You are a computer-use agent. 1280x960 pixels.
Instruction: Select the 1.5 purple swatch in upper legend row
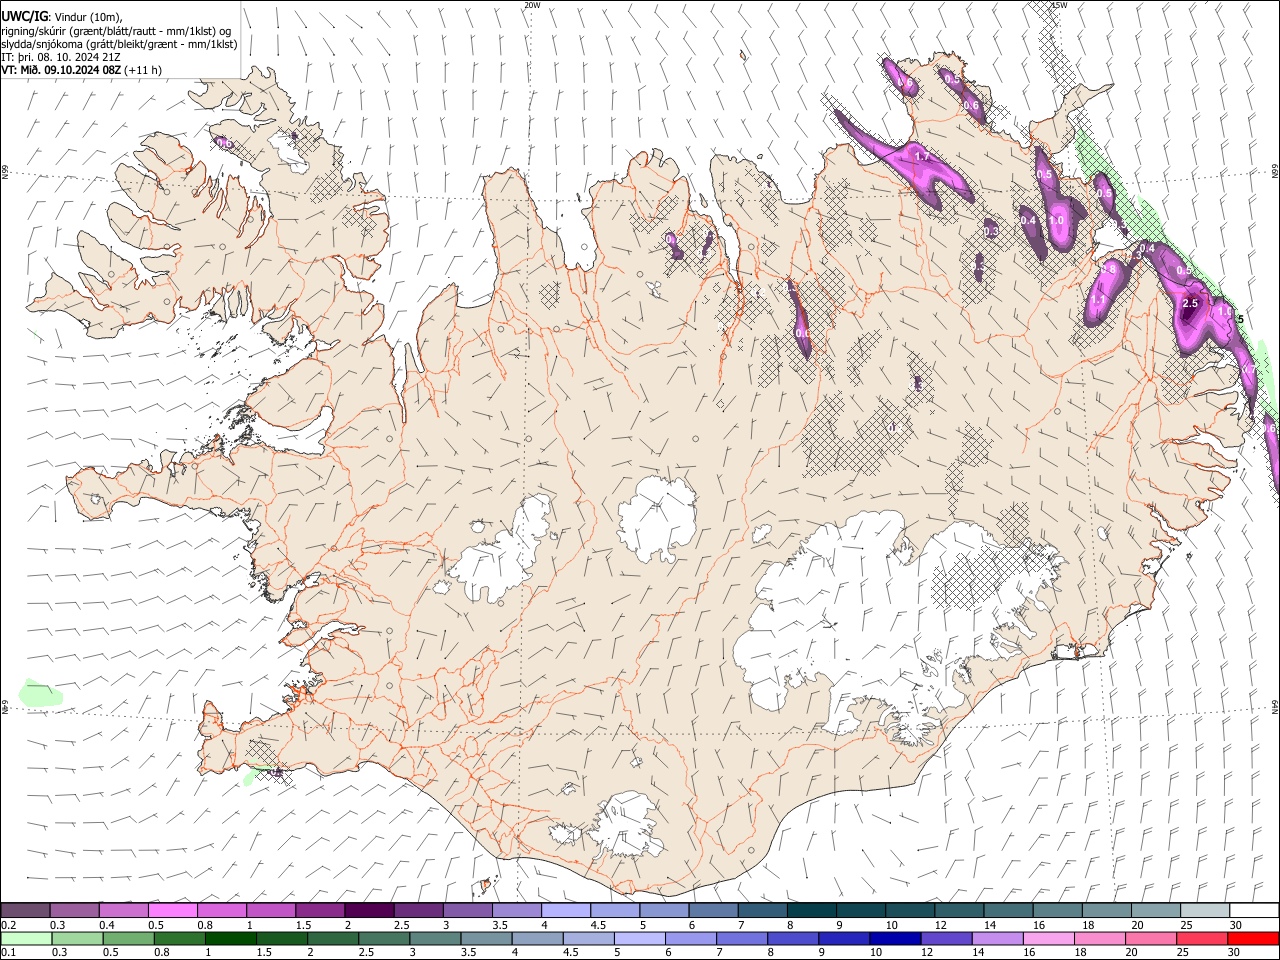point(320,911)
